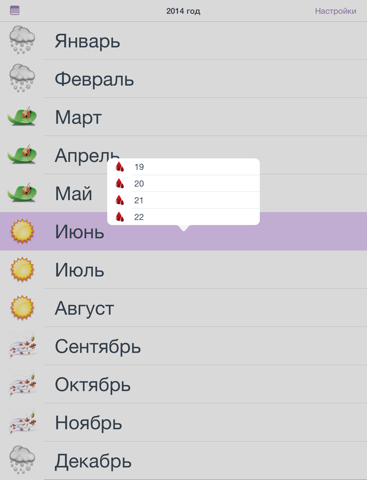This screenshot has width=367, height=480.
Task: Tap the sun icon beside Август
Action: coord(22,307)
